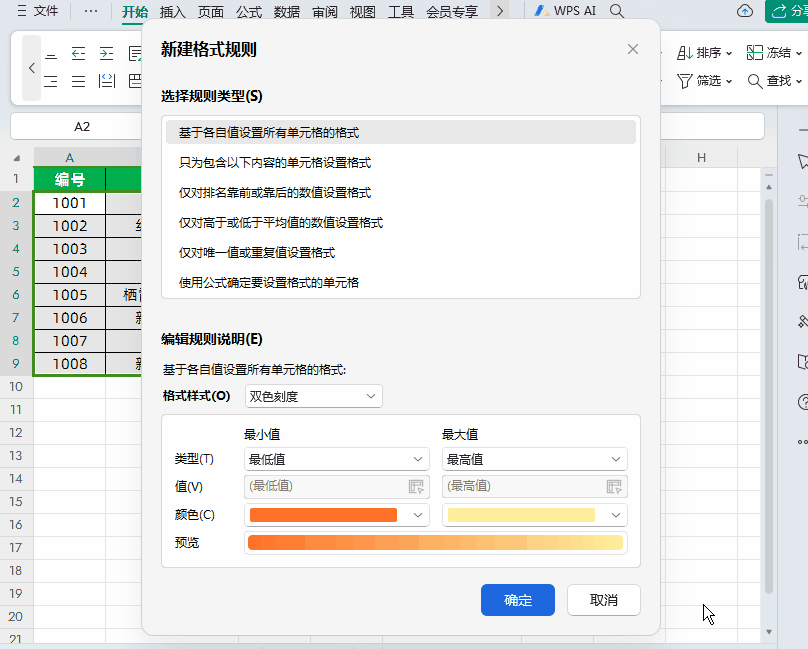Select rule 仅对唯一值或重复值设置格式

pos(401,253)
